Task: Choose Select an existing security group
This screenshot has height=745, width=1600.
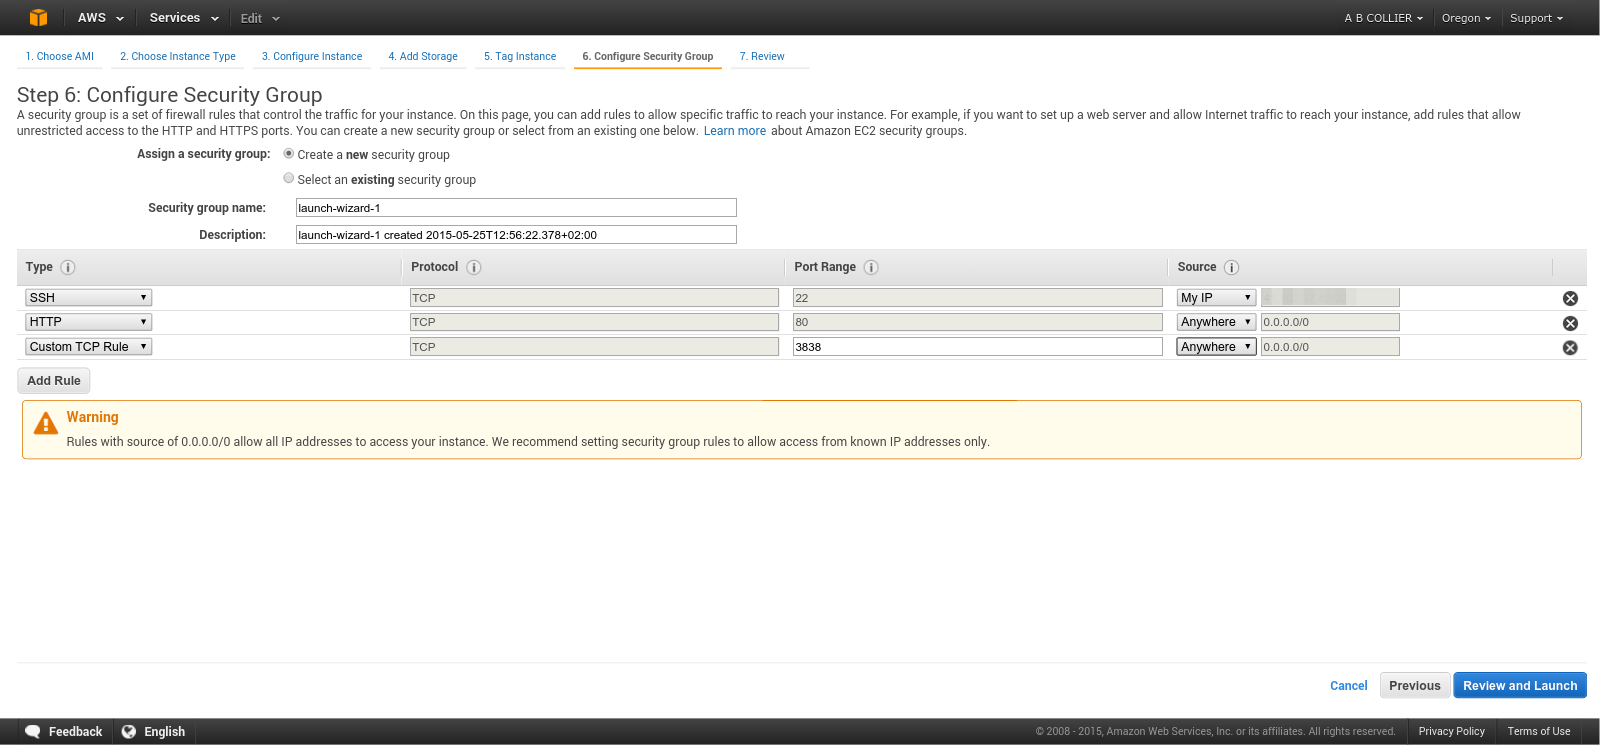Action: tap(289, 178)
